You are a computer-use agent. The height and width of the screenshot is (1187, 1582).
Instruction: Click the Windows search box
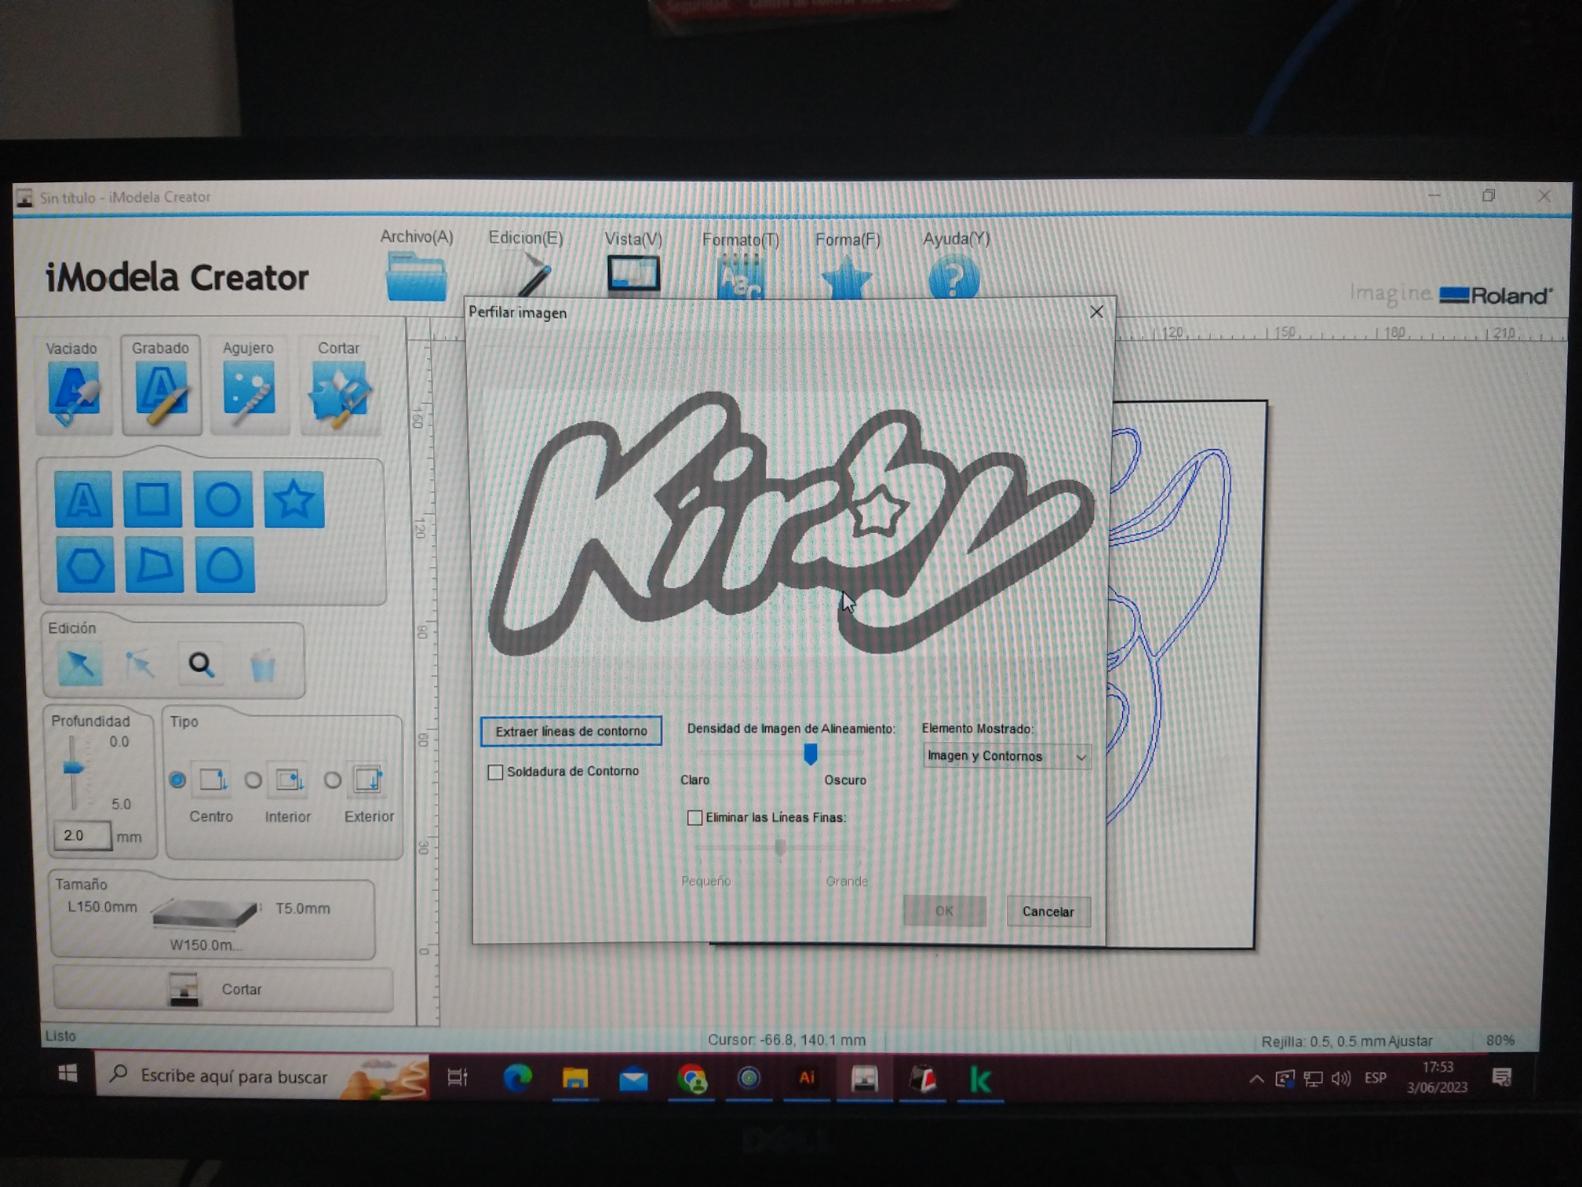tap(263, 1077)
